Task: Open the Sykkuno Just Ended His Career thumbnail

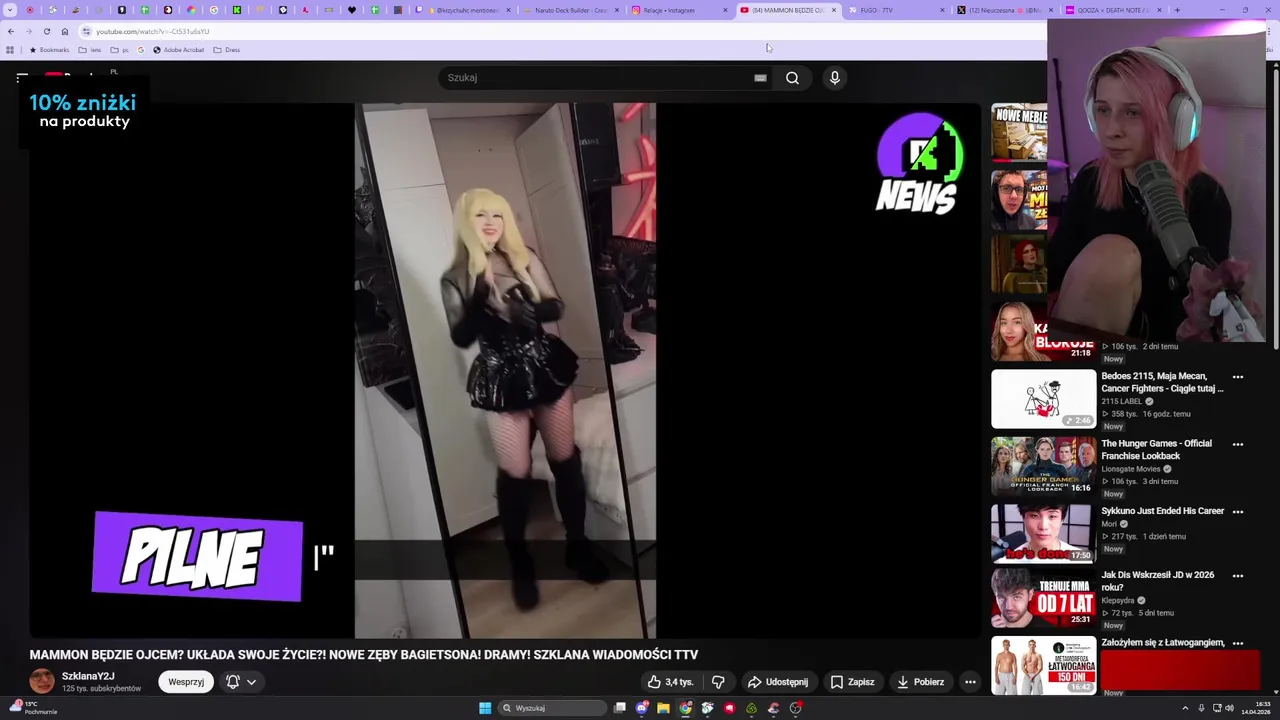Action: tap(1043, 533)
